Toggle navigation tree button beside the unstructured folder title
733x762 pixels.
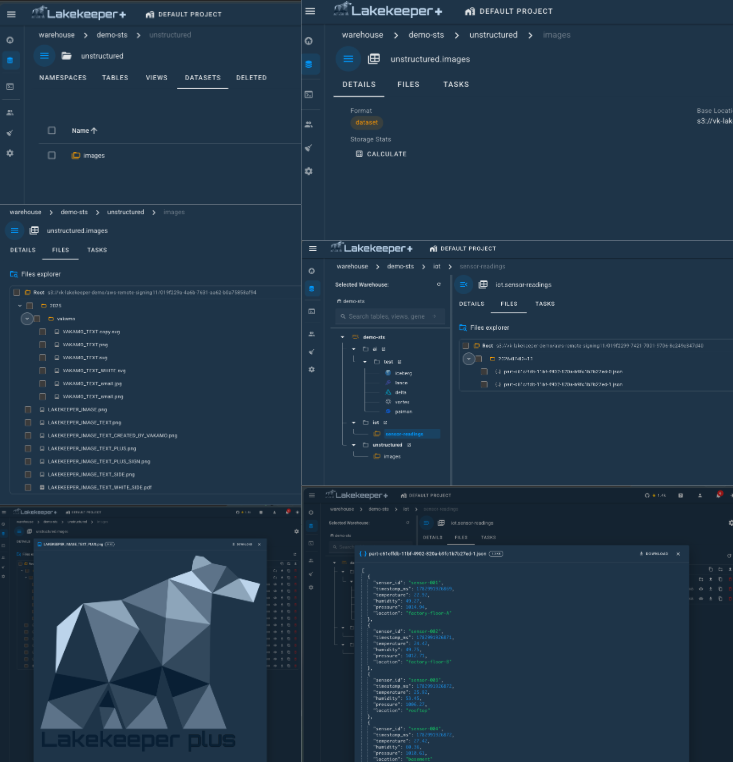[44, 56]
